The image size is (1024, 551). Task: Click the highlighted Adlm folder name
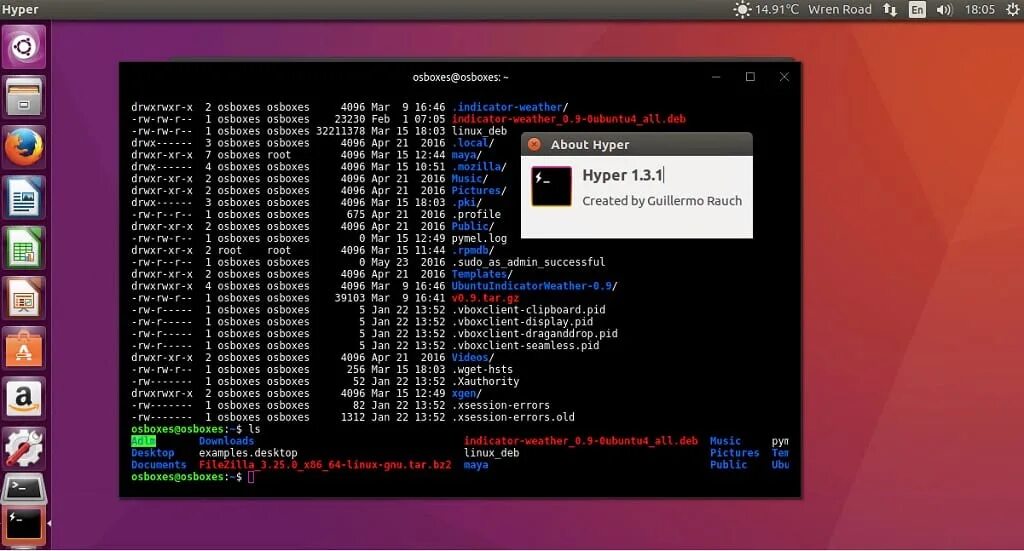(143, 441)
